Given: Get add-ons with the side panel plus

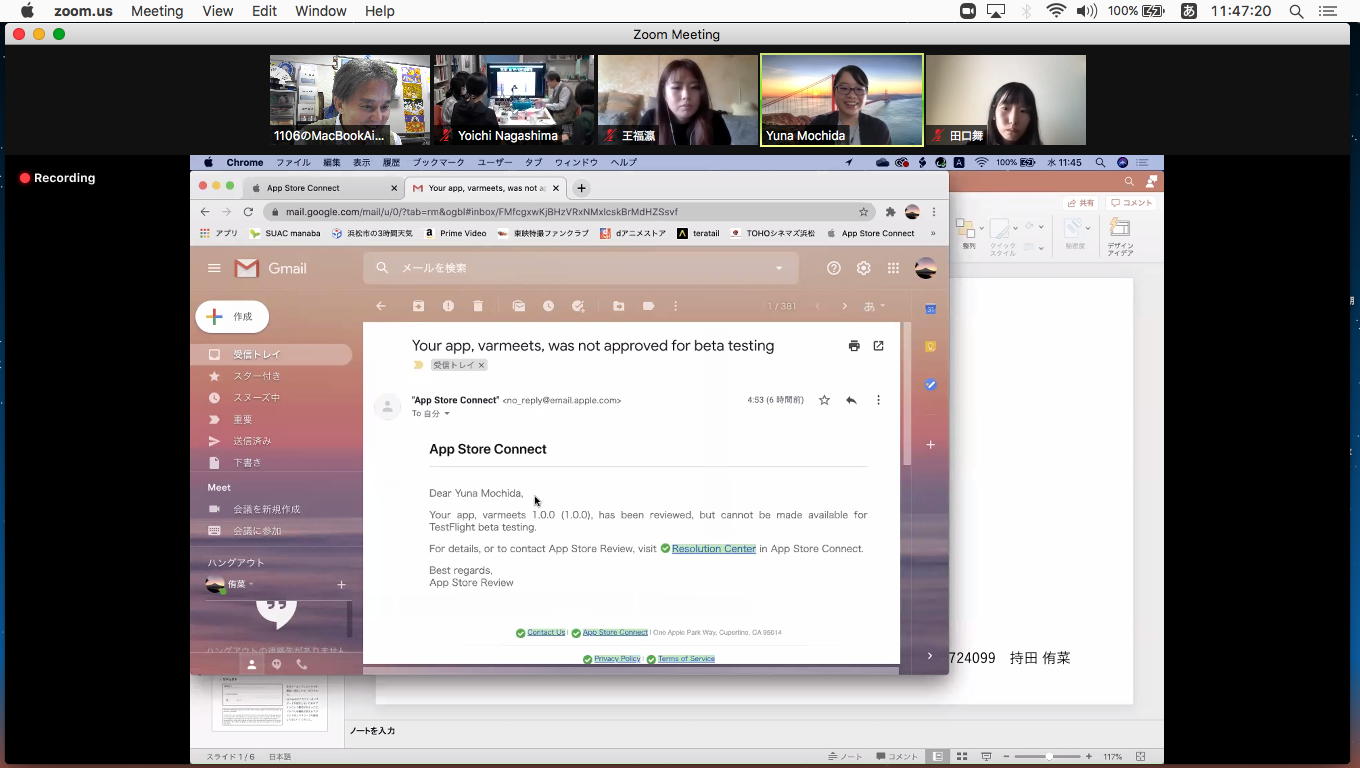Looking at the screenshot, I should tap(930, 444).
